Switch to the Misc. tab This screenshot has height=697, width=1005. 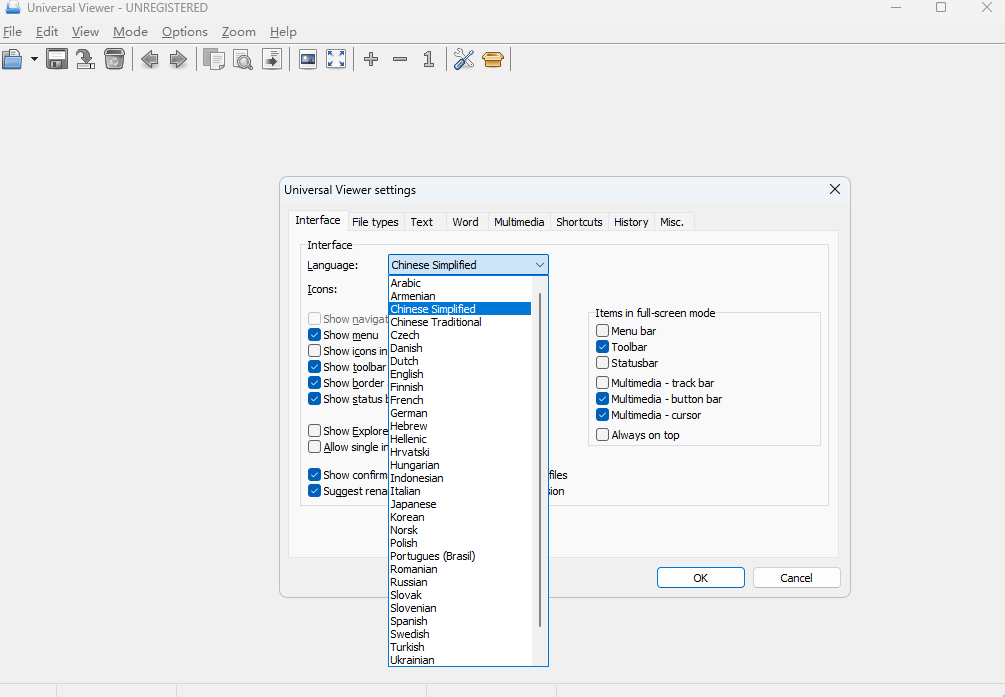coord(672,222)
